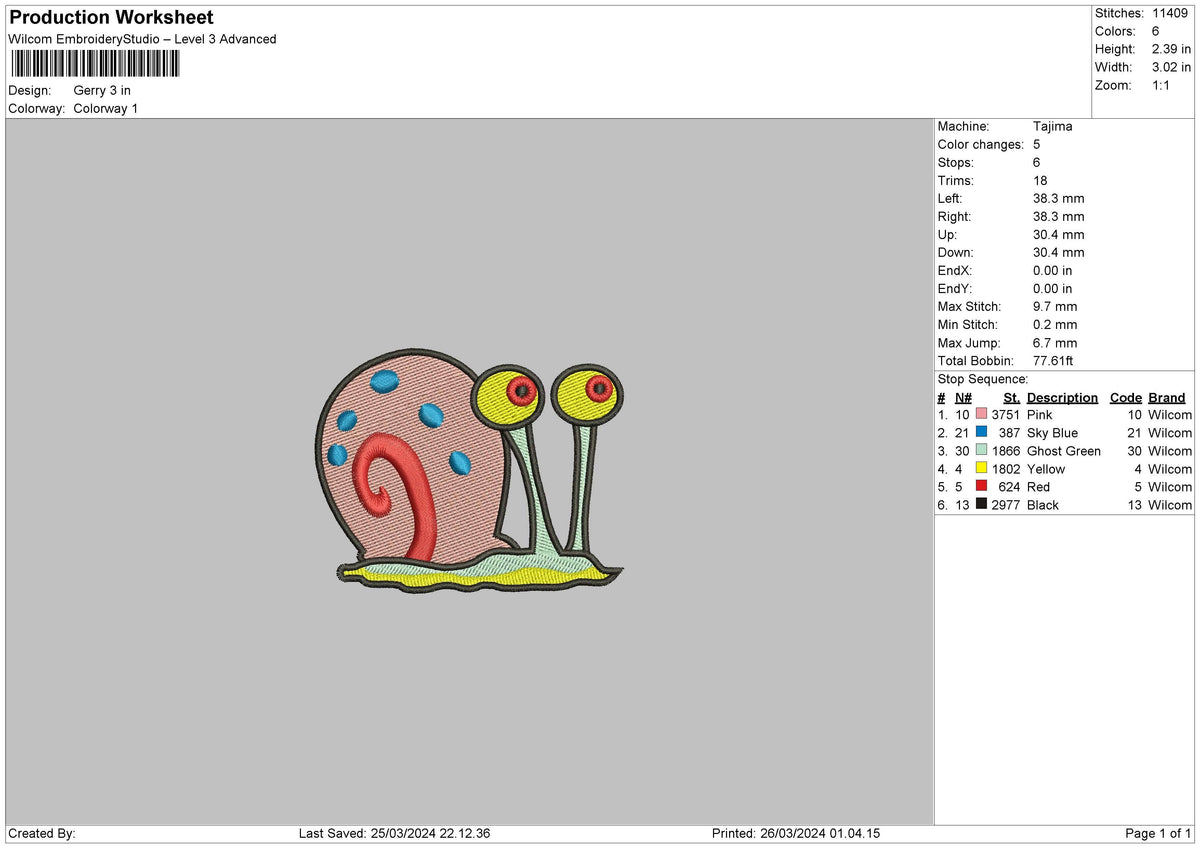Click the Ghost Green thread color swatch

click(x=981, y=450)
